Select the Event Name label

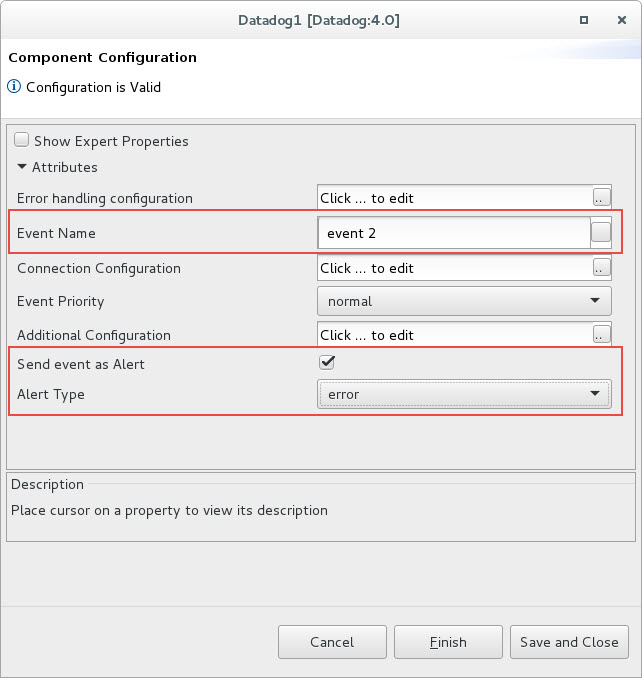pyautogui.click(x=56, y=233)
